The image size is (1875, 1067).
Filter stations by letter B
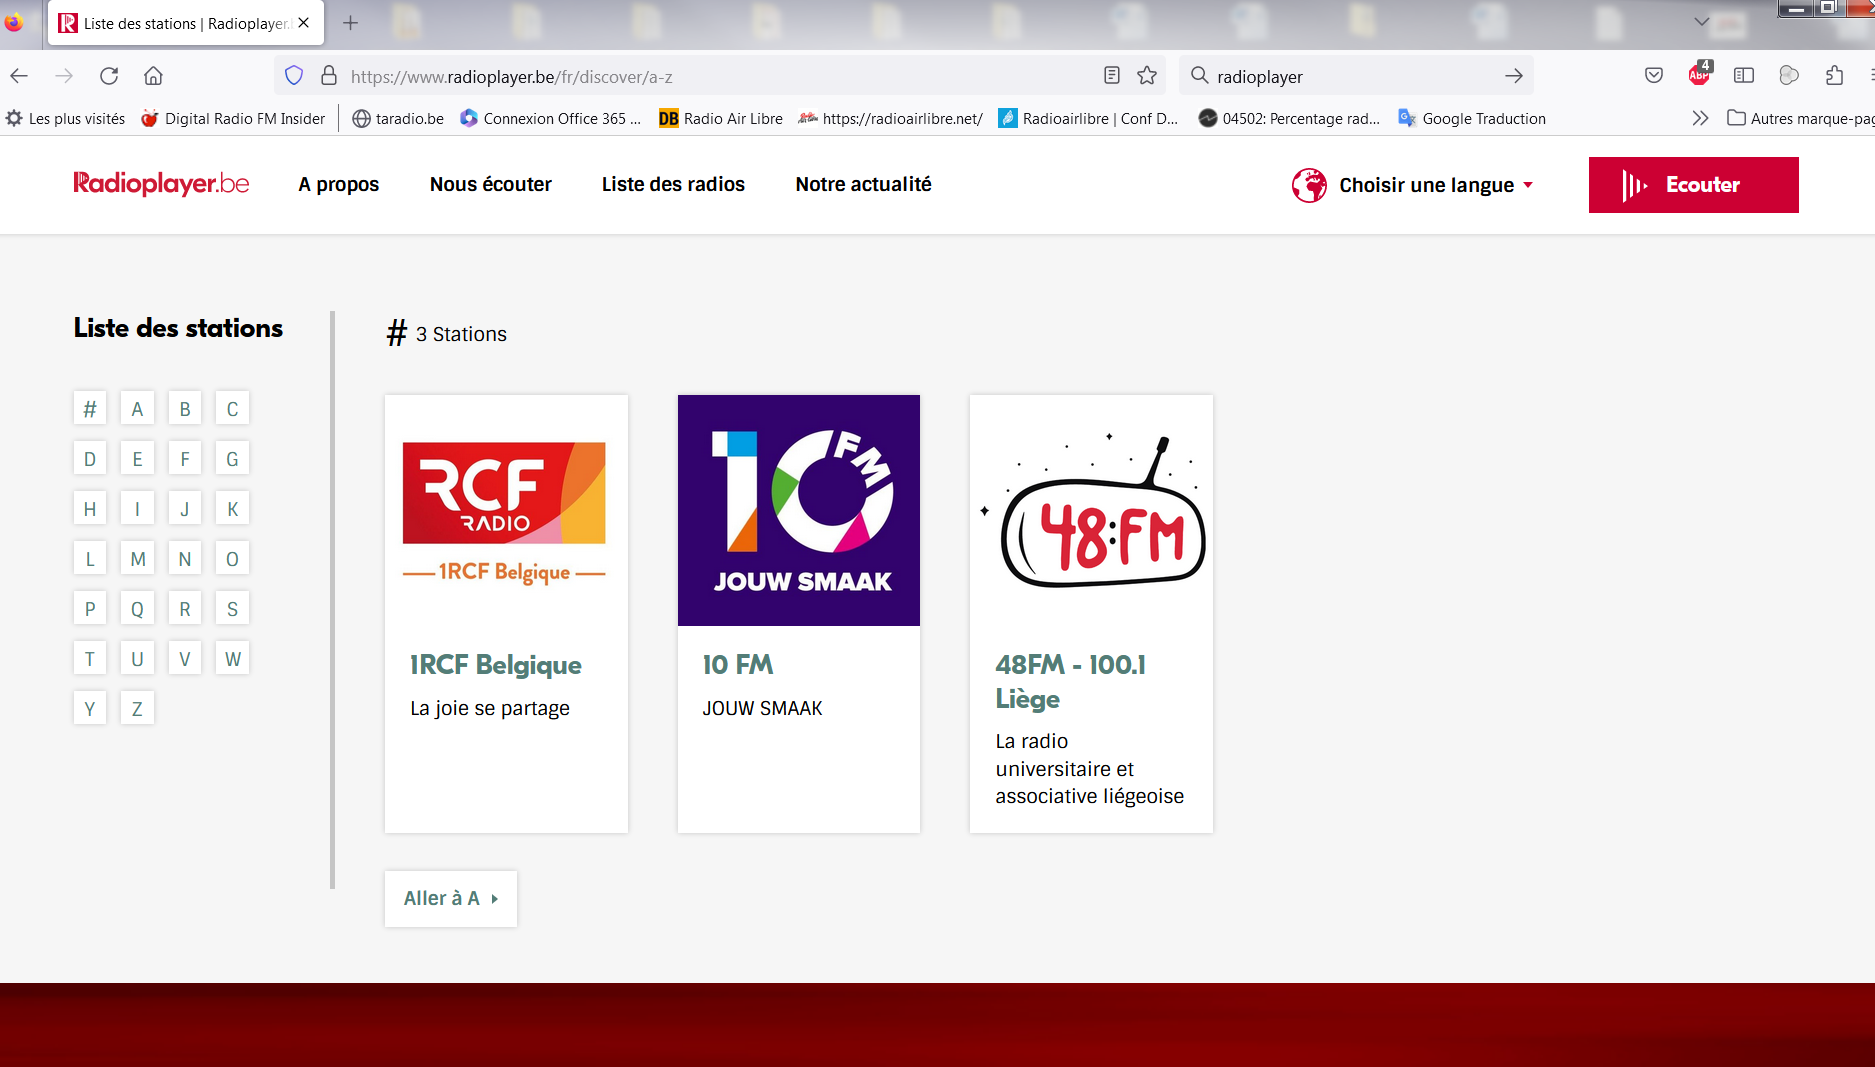click(185, 408)
